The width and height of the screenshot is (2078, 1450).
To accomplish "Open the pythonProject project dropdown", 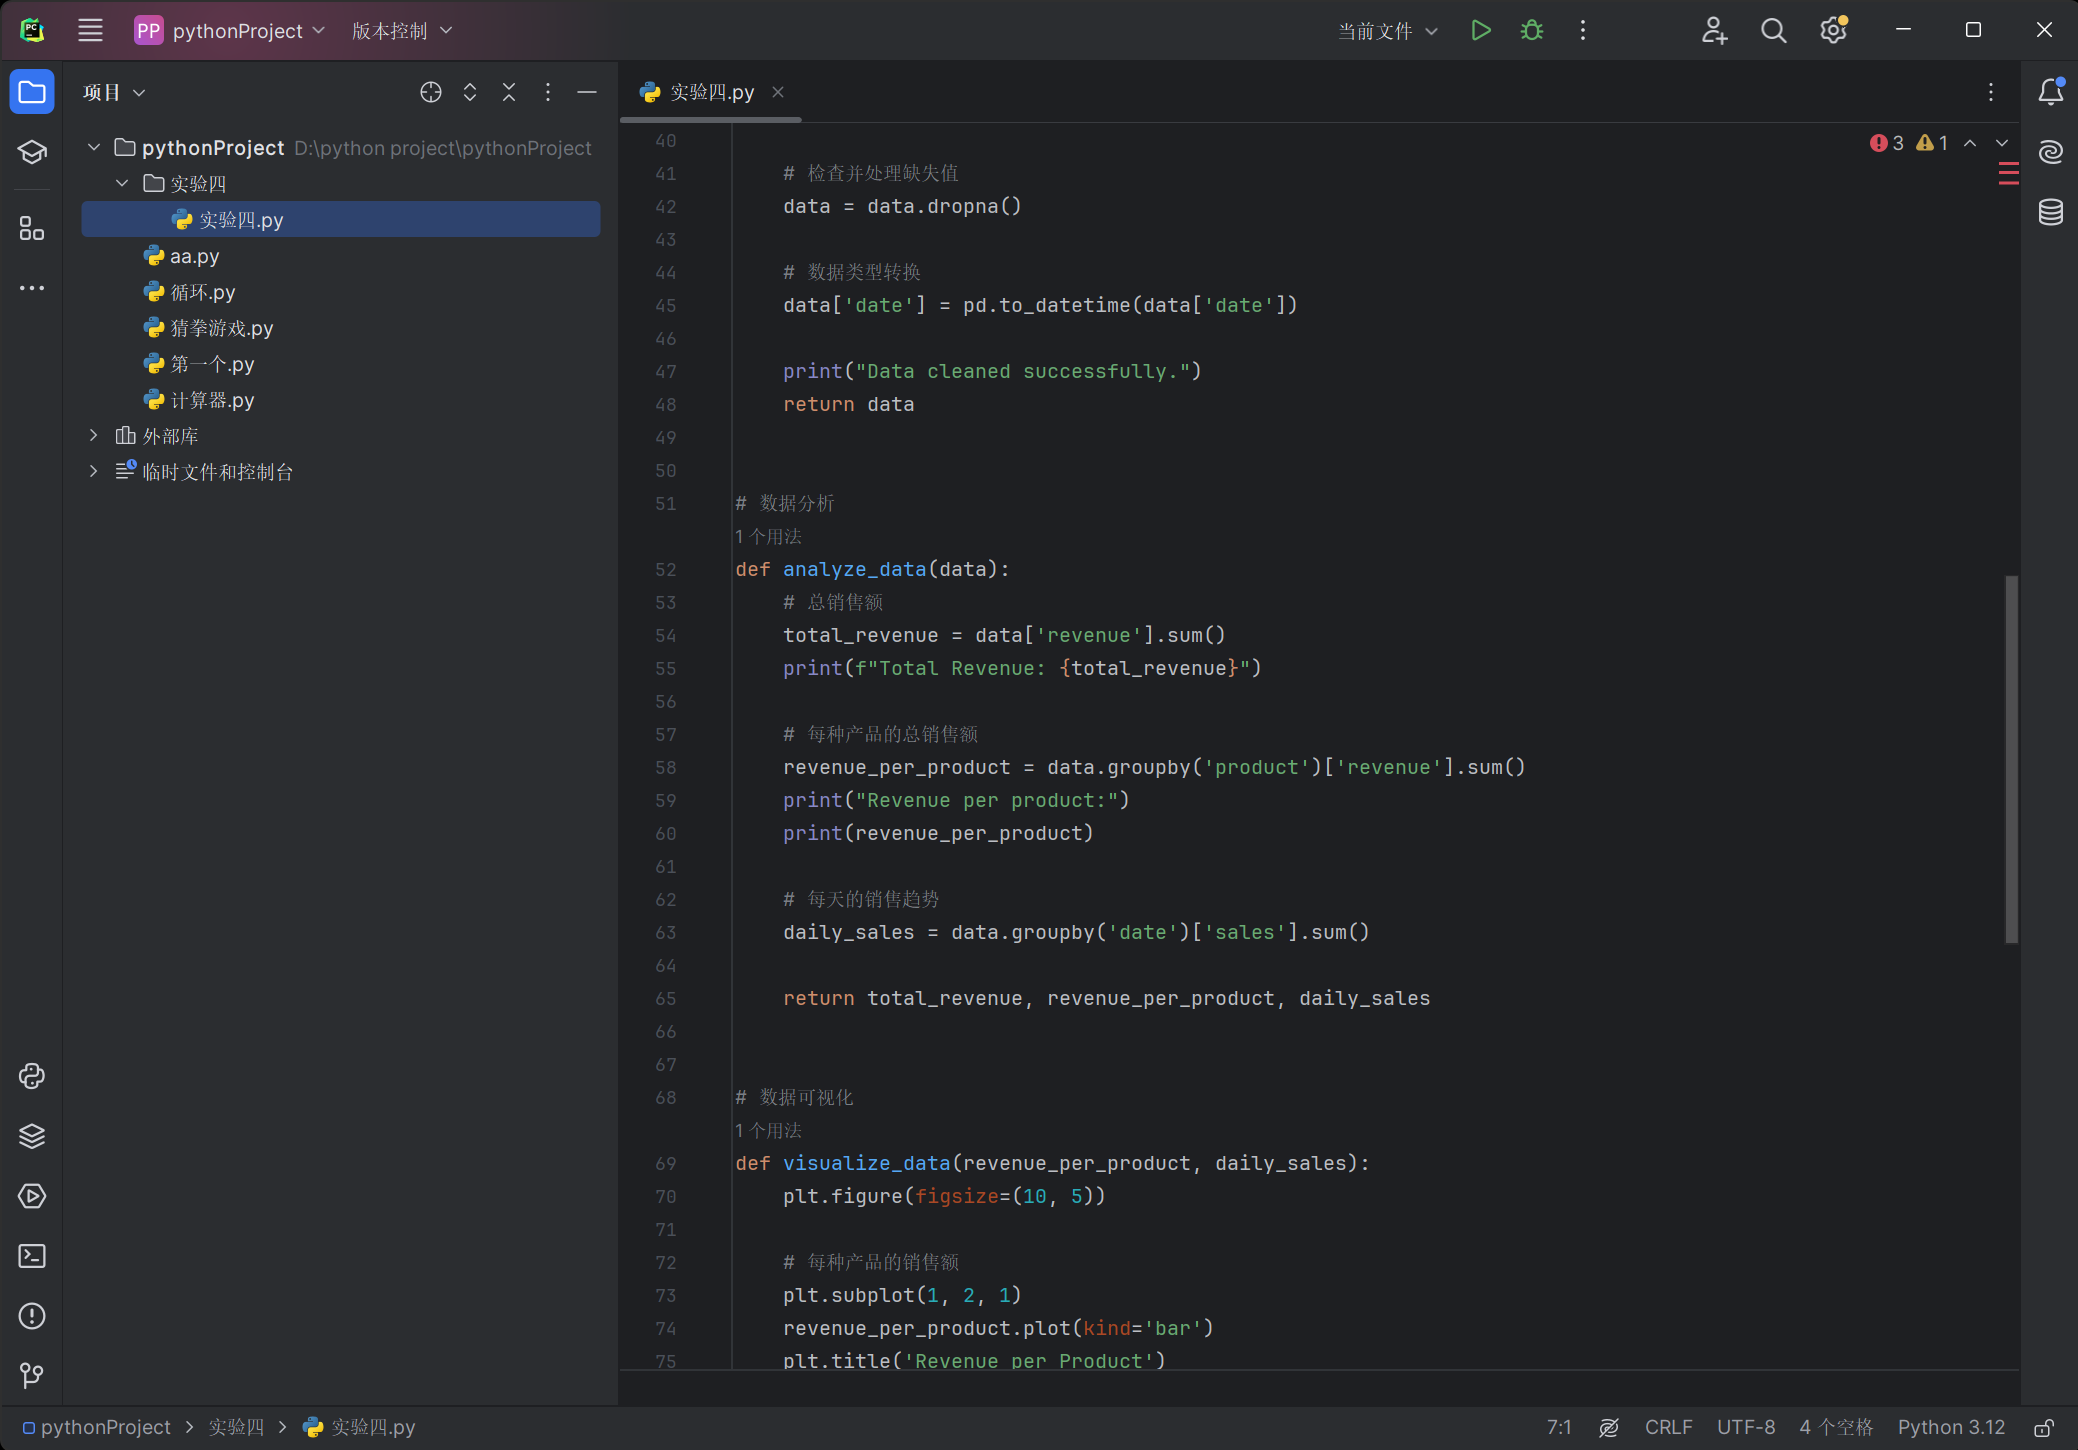I will point(230,30).
